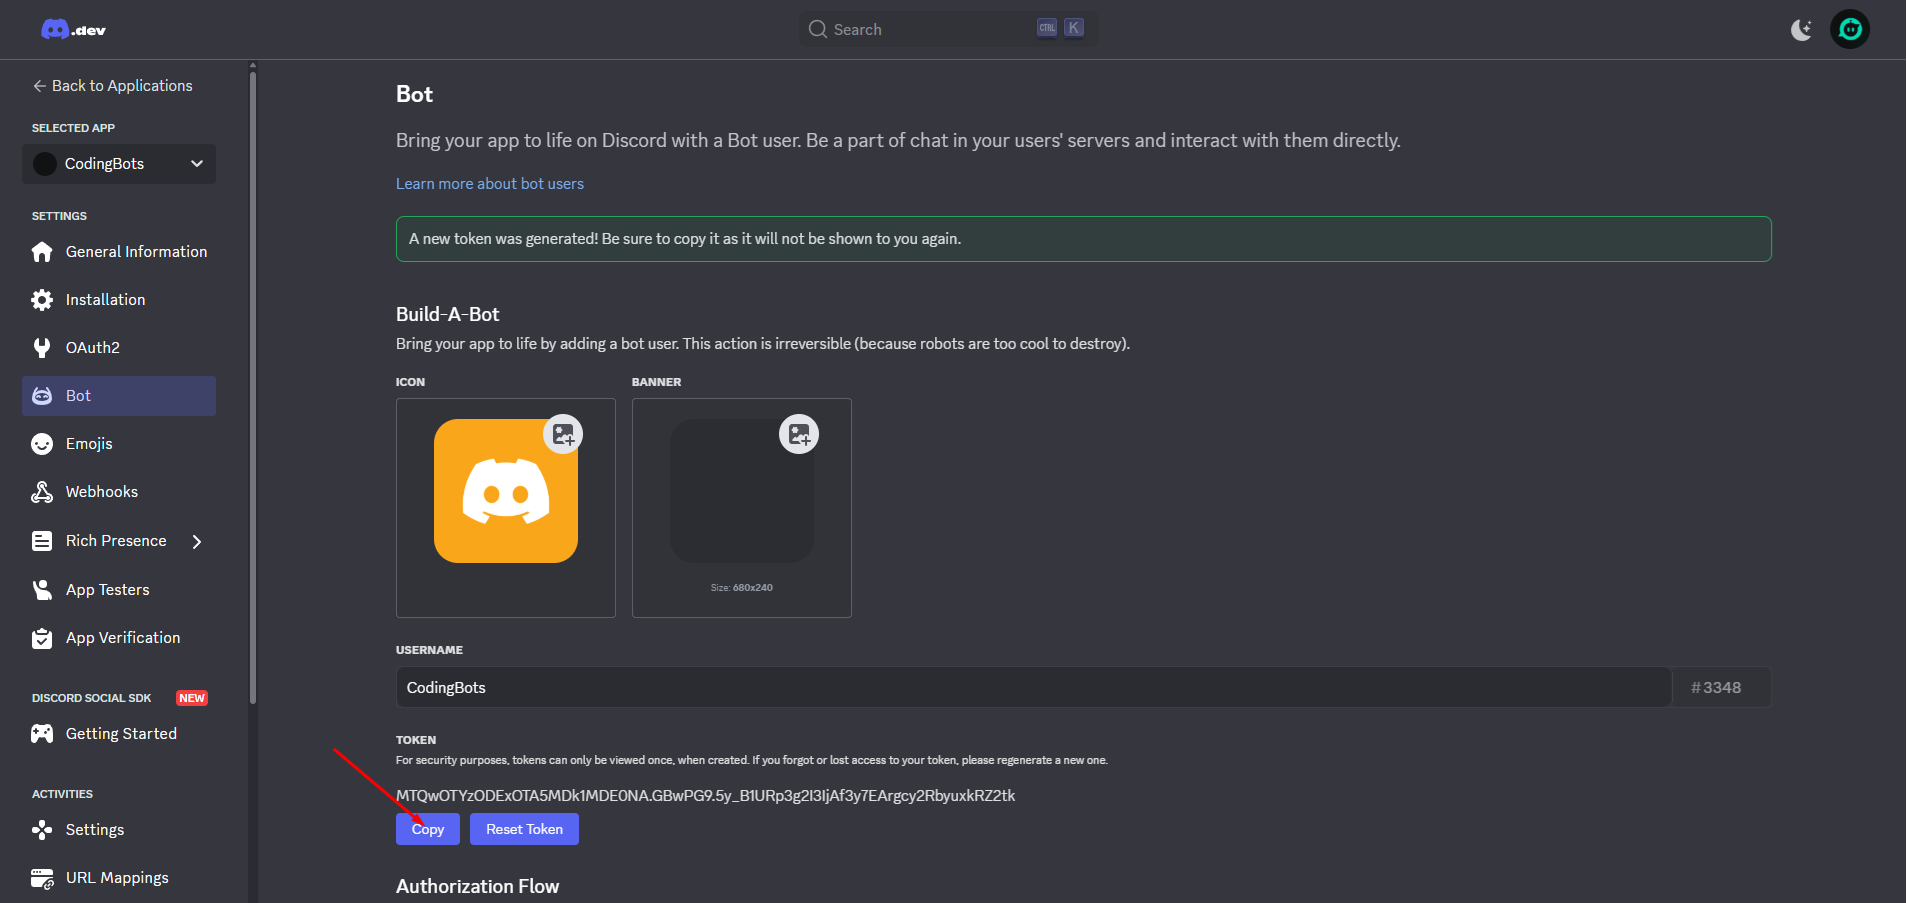Image resolution: width=1907 pixels, height=903 pixels.
Task: Copy the bot token
Action: point(428,829)
